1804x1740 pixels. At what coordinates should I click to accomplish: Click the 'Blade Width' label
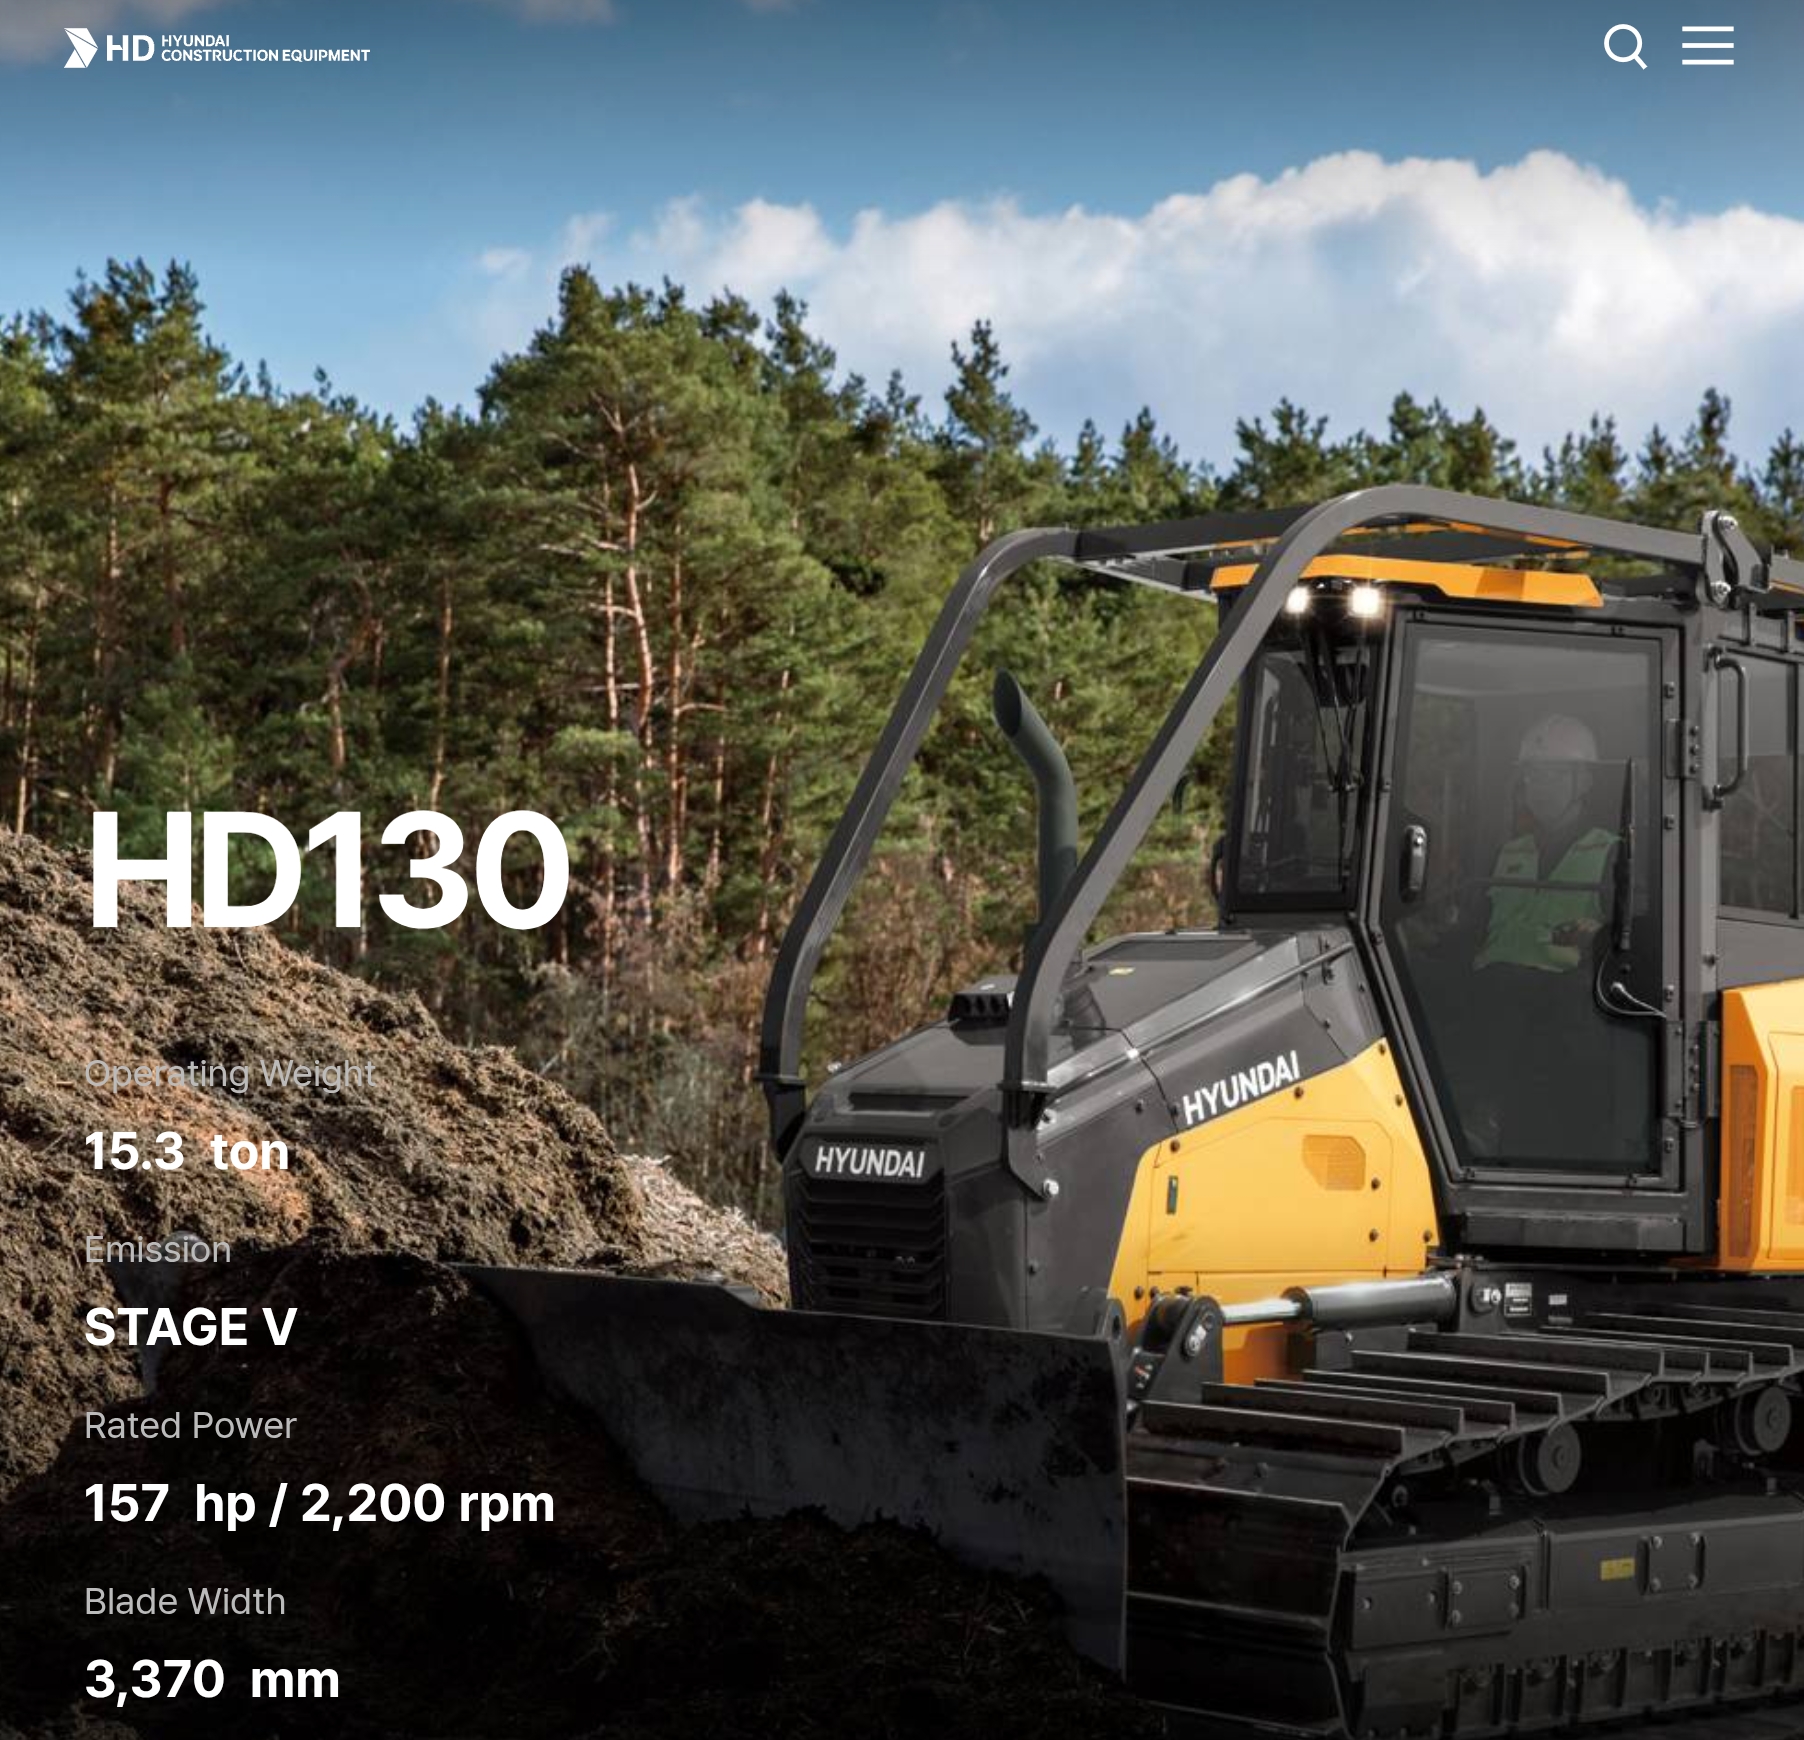(185, 1601)
